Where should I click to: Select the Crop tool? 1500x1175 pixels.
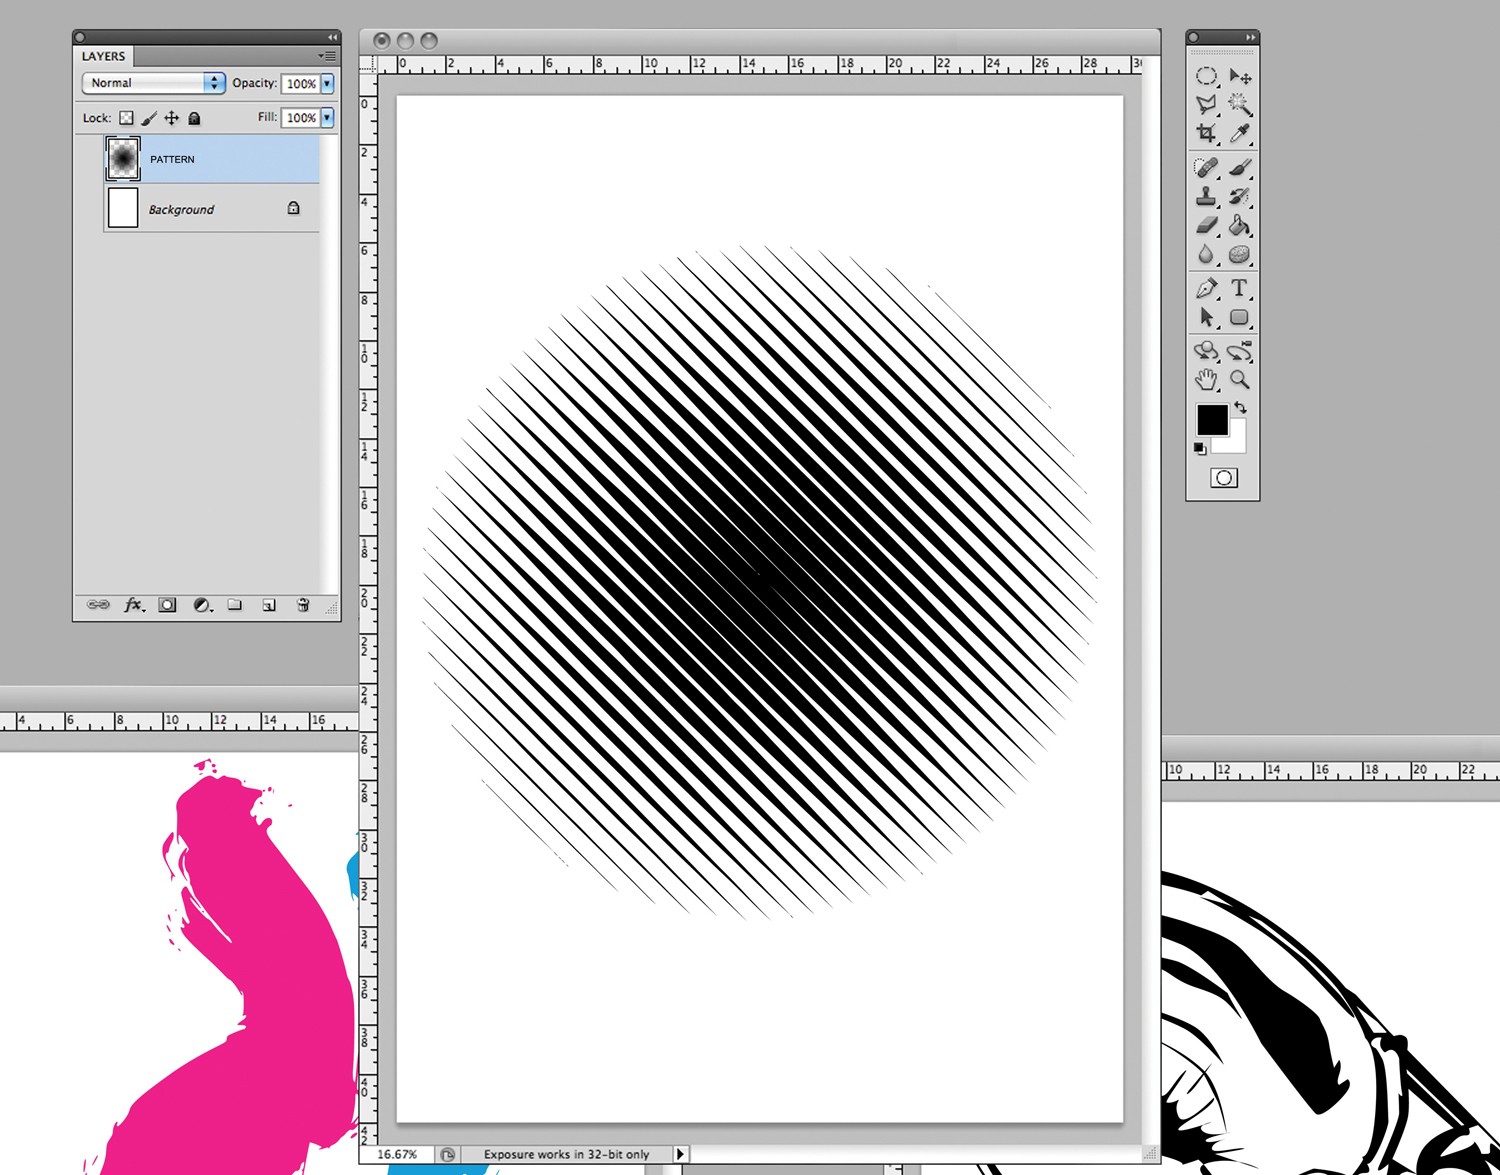[1207, 133]
